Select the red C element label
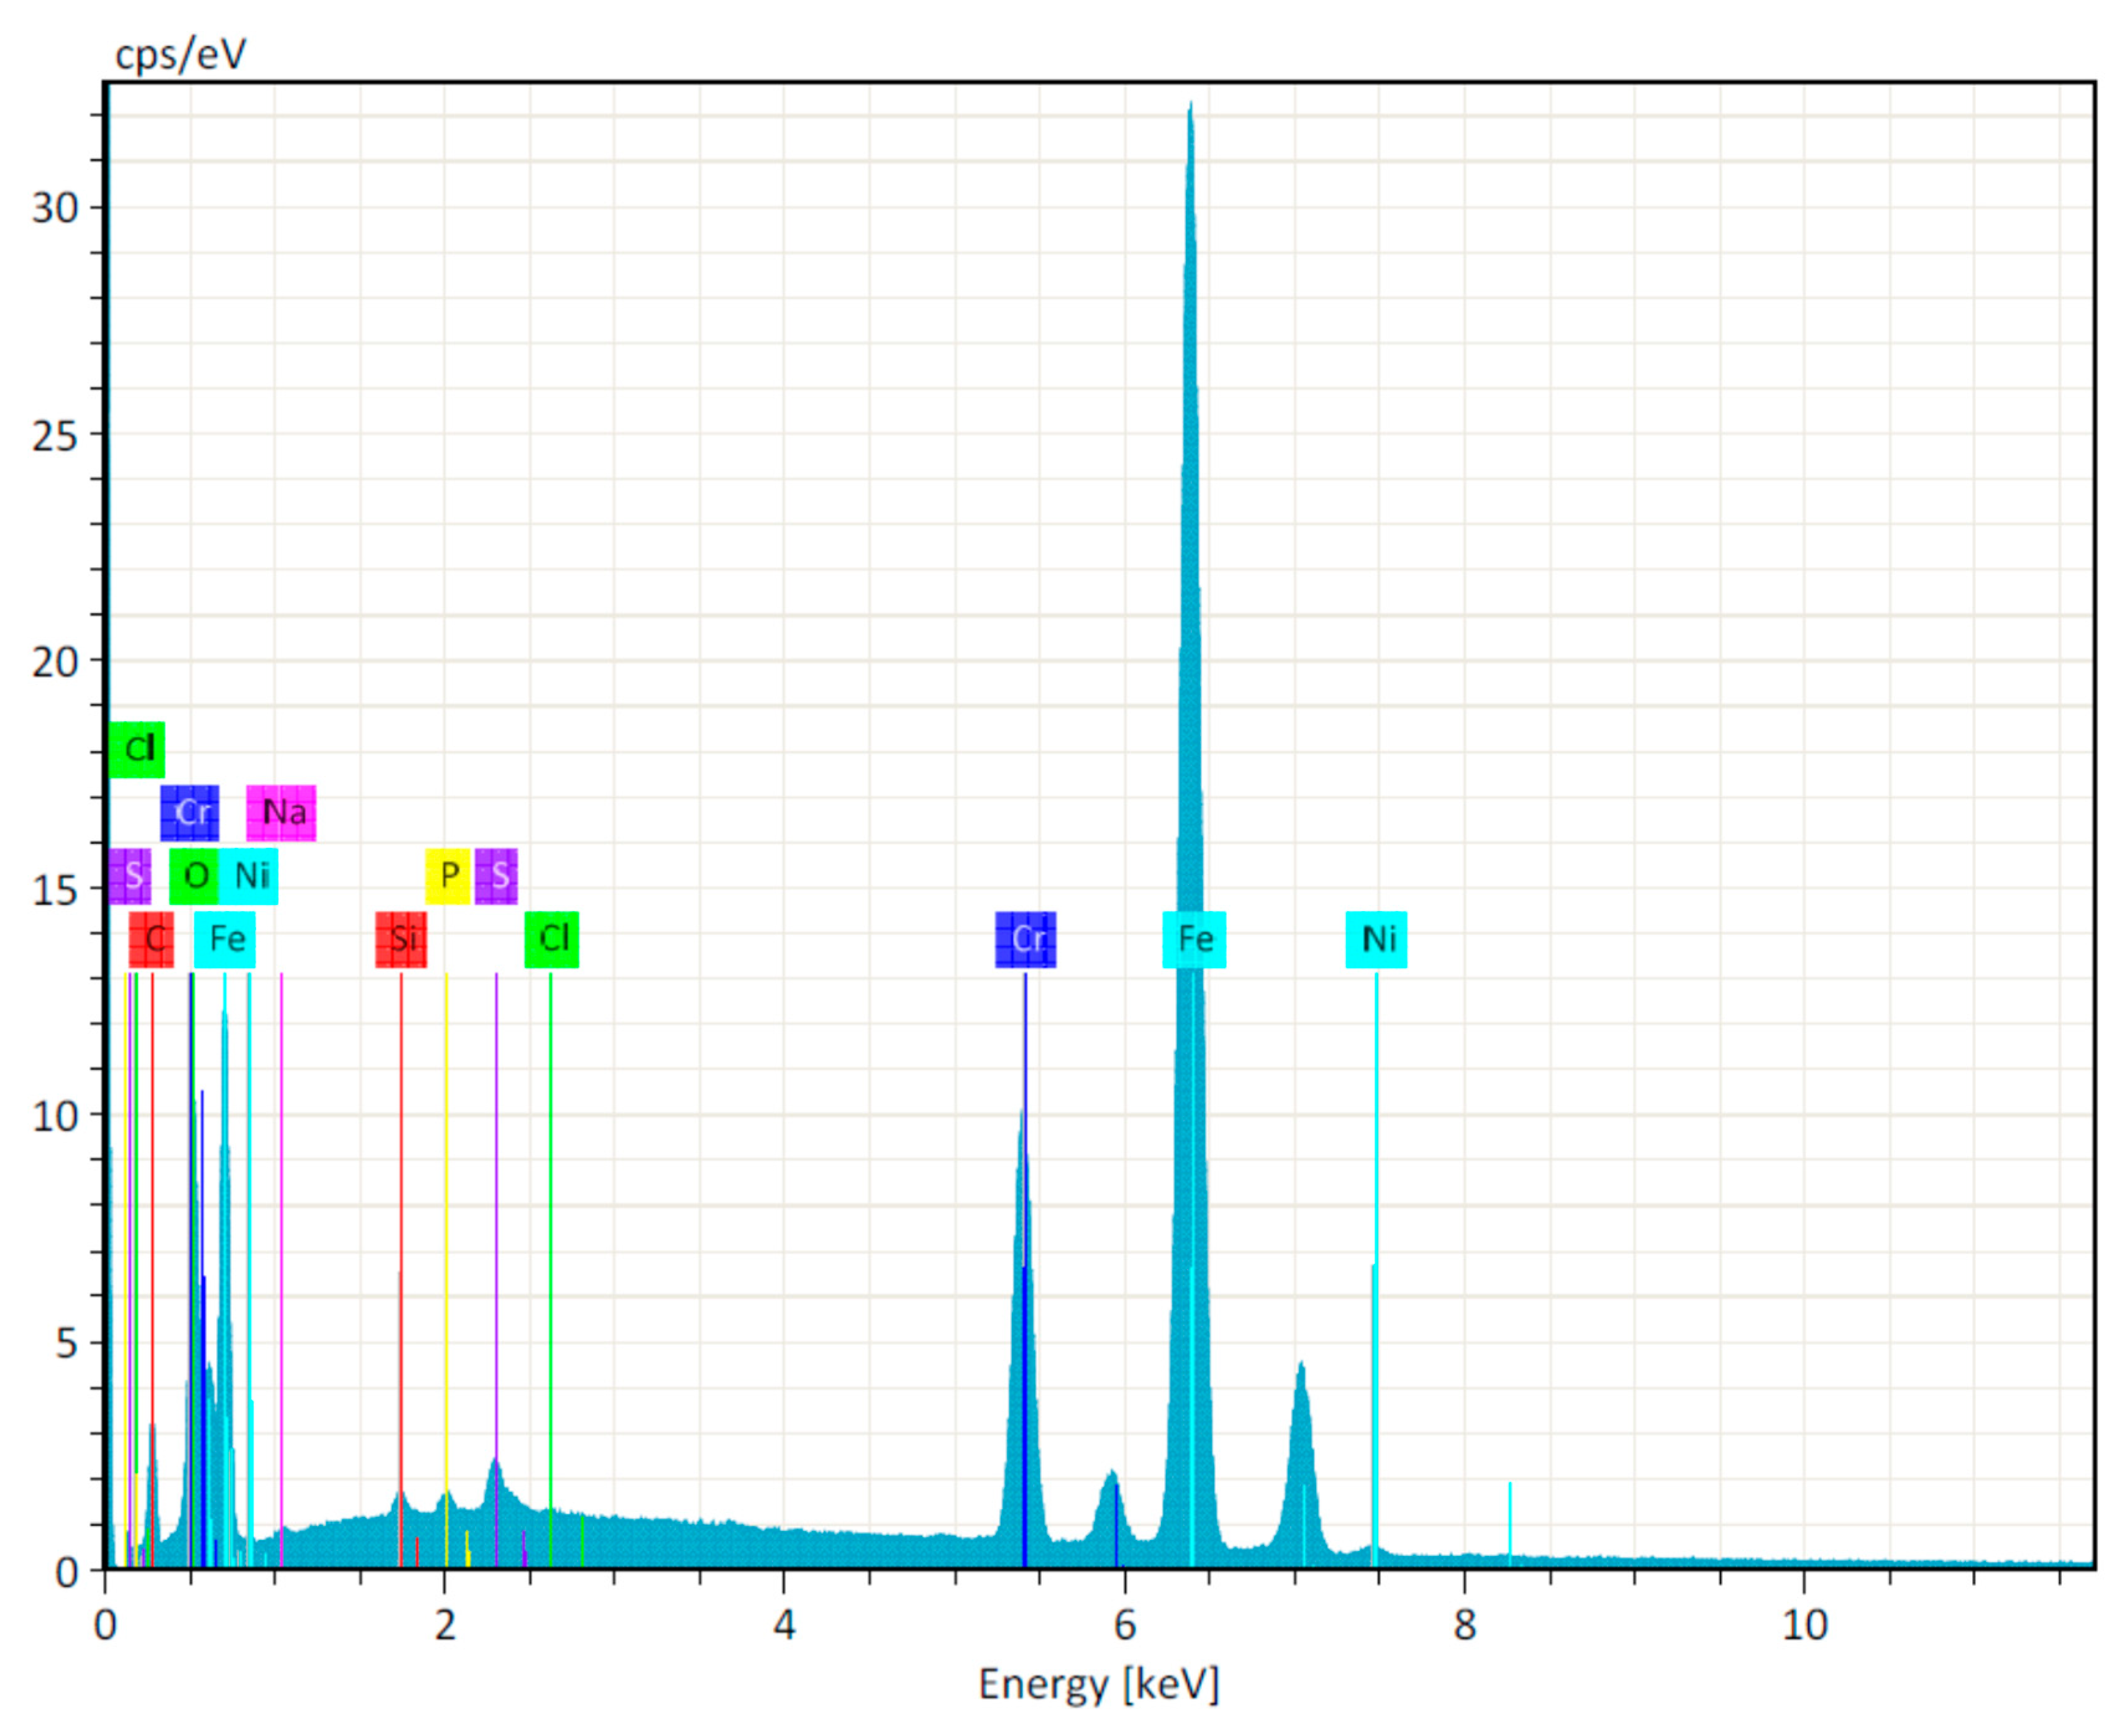 [x=152, y=939]
